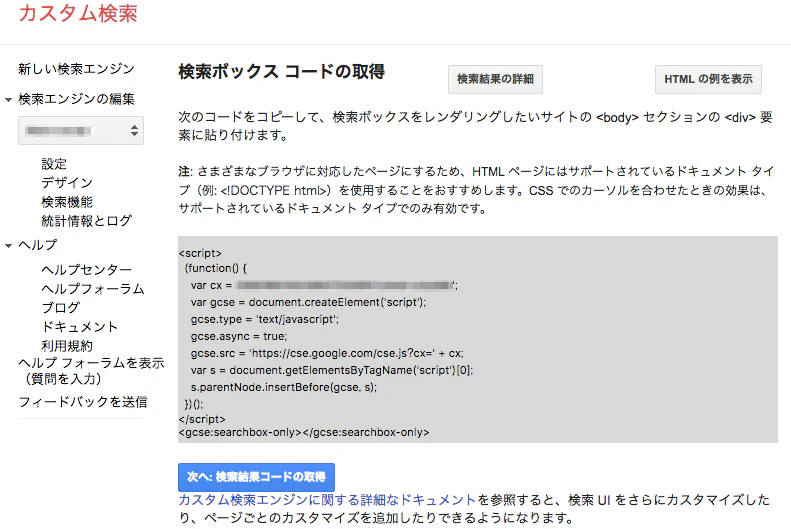The image size is (791, 529).
Task: Click the (function() { code line
Action: [x=216, y=268]
